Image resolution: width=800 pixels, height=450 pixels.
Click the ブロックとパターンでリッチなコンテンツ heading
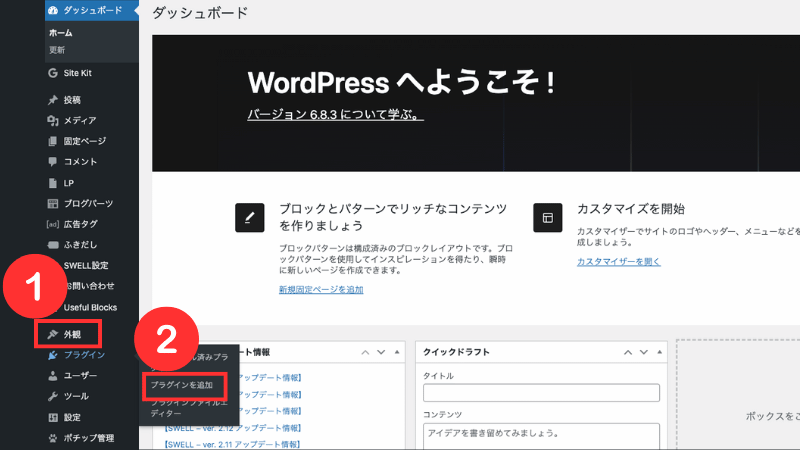pos(393,217)
